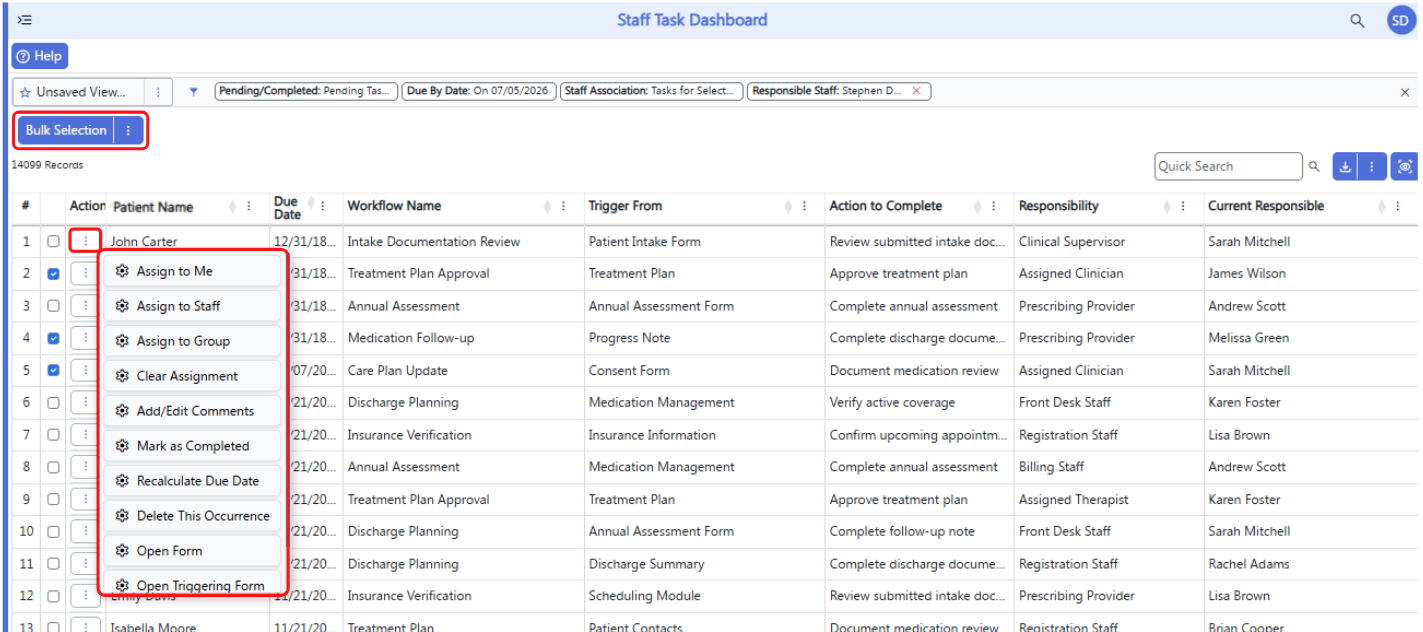This screenshot has height=632, width=1423.
Task: Open Responsibility column options menu
Action: click(x=1183, y=207)
